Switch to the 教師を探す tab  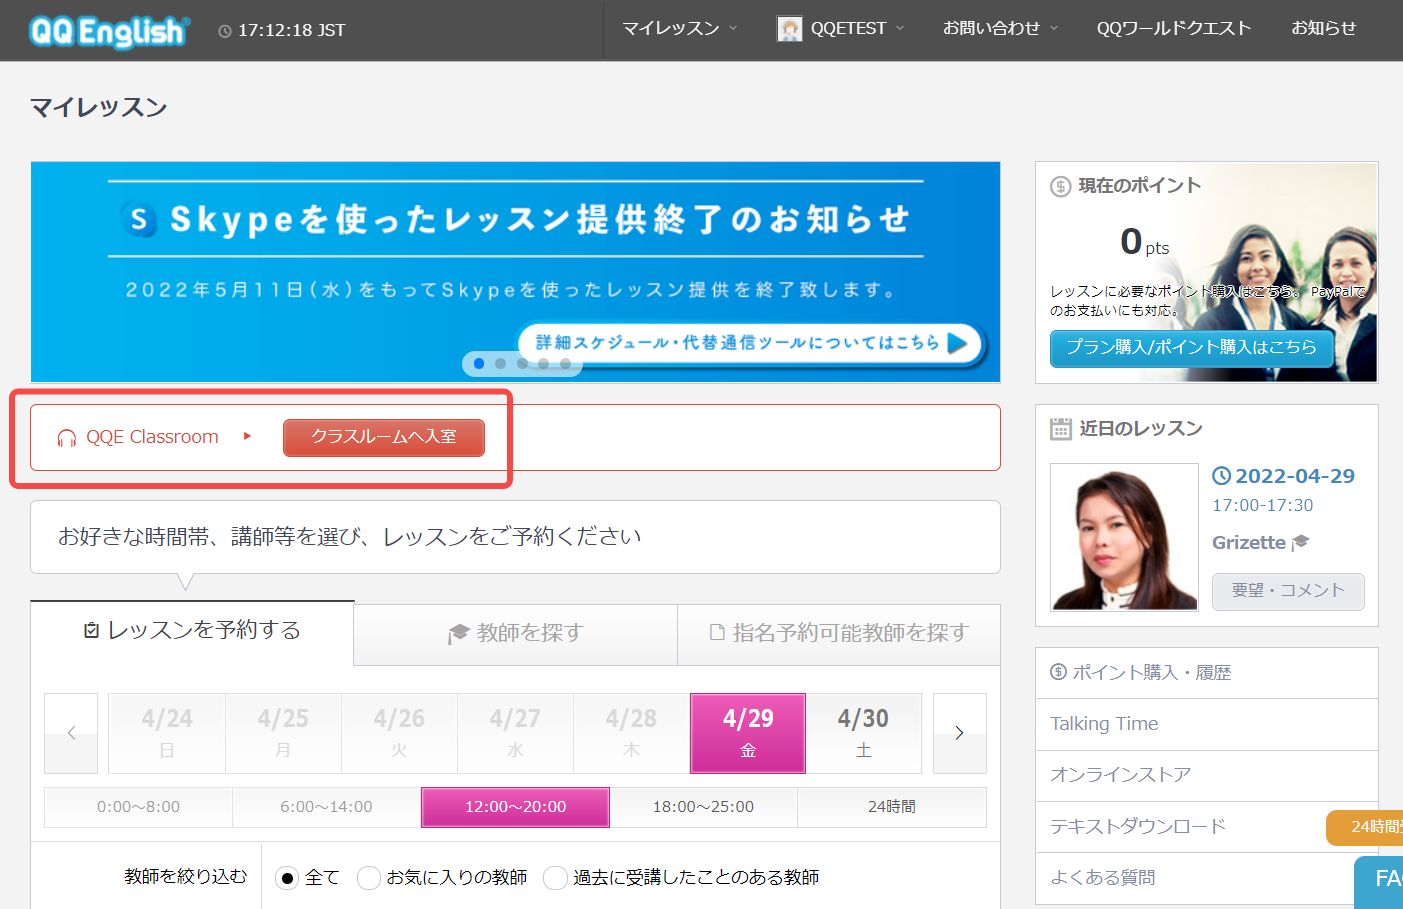515,634
